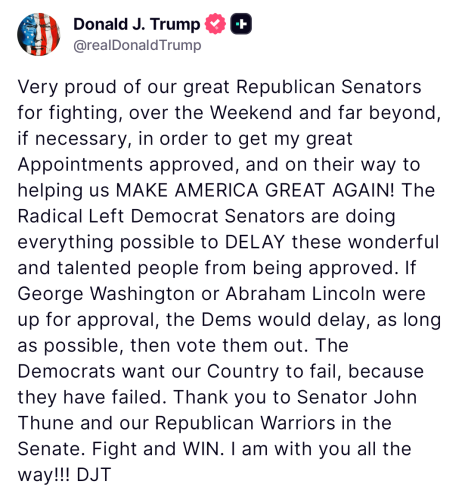Click the words "George Washington" in post
465x500 pixels.
pyautogui.click(x=106, y=294)
